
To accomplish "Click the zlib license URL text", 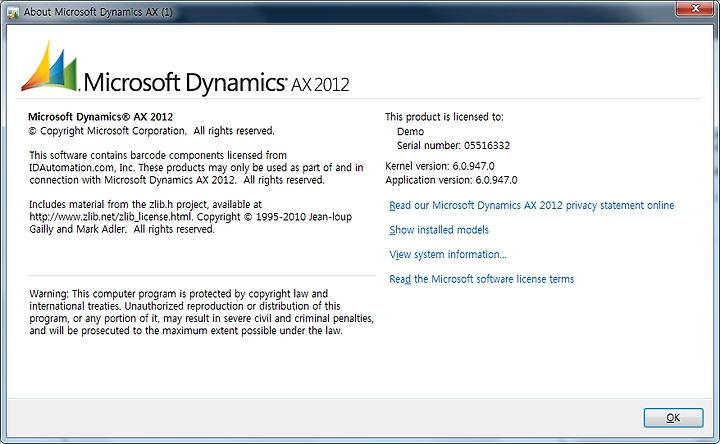I will pyautogui.click(x=111, y=217).
